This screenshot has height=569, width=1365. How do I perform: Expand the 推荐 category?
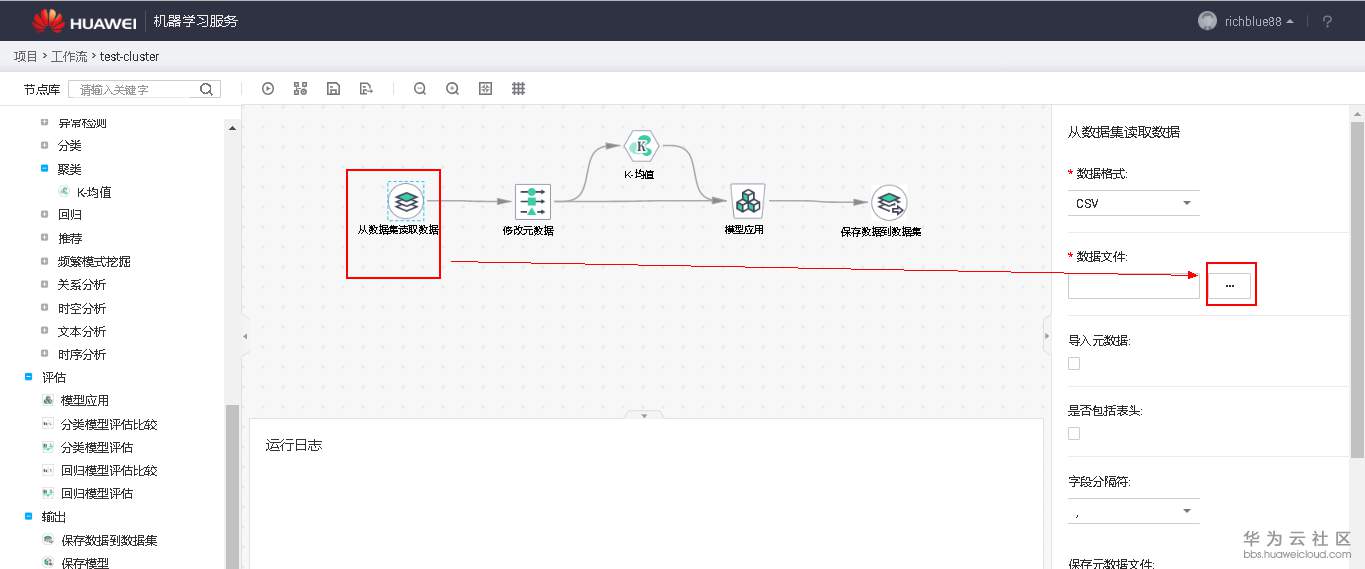(44, 238)
